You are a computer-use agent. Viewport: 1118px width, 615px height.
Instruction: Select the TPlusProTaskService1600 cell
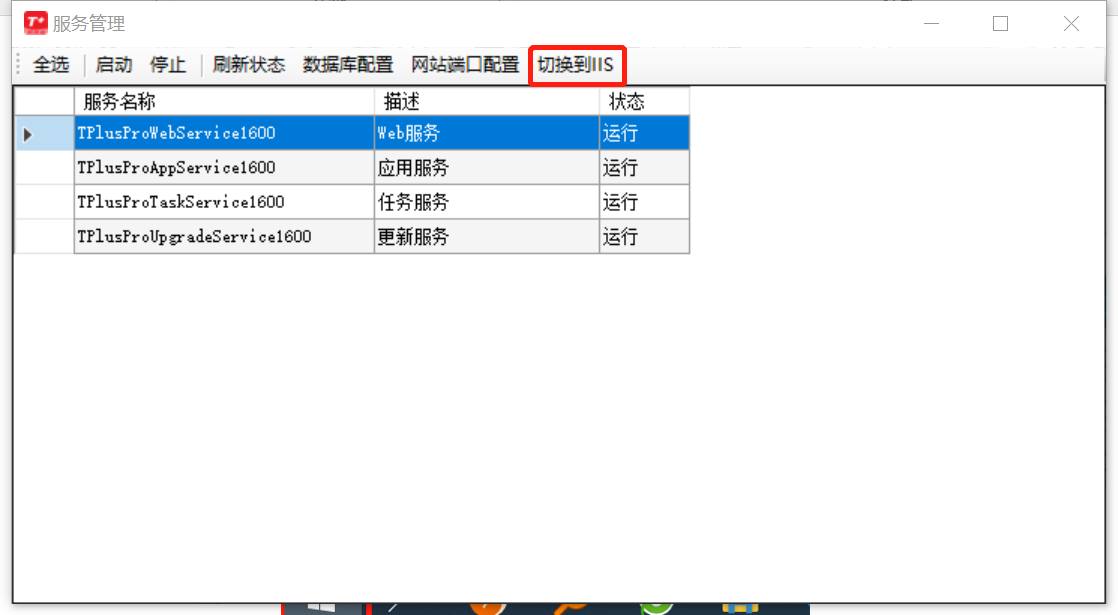coord(224,202)
